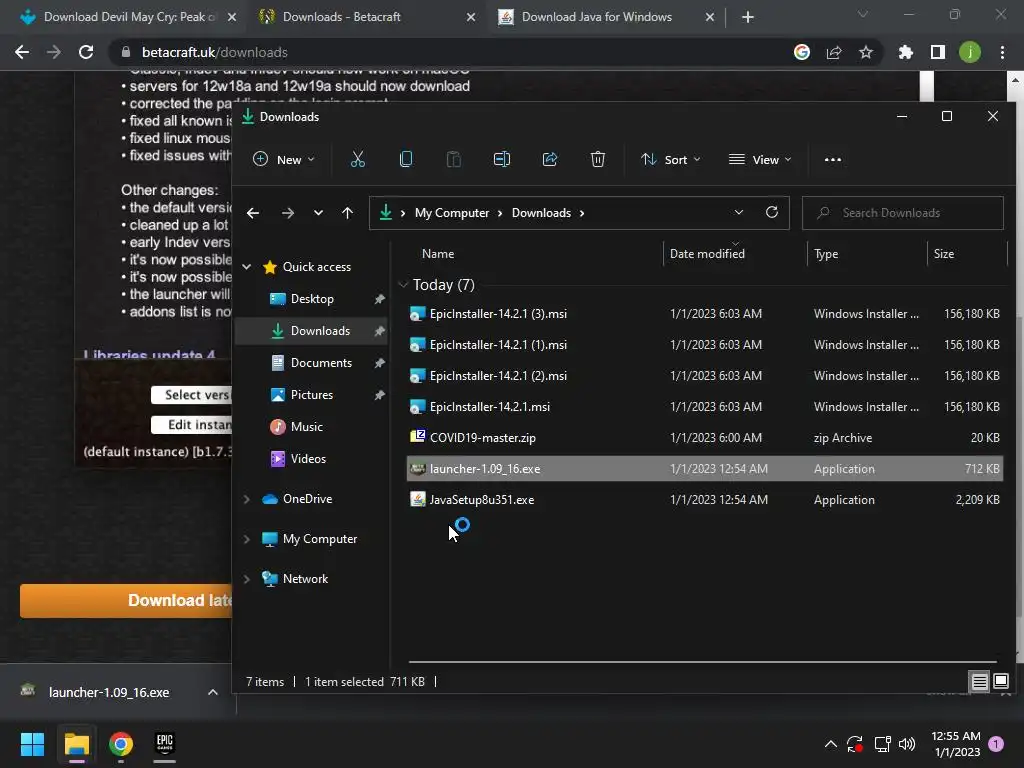Viewport: 1024px width, 768px height.
Task: Click the Cut scissors icon in Explorer toolbar
Action: click(358, 159)
